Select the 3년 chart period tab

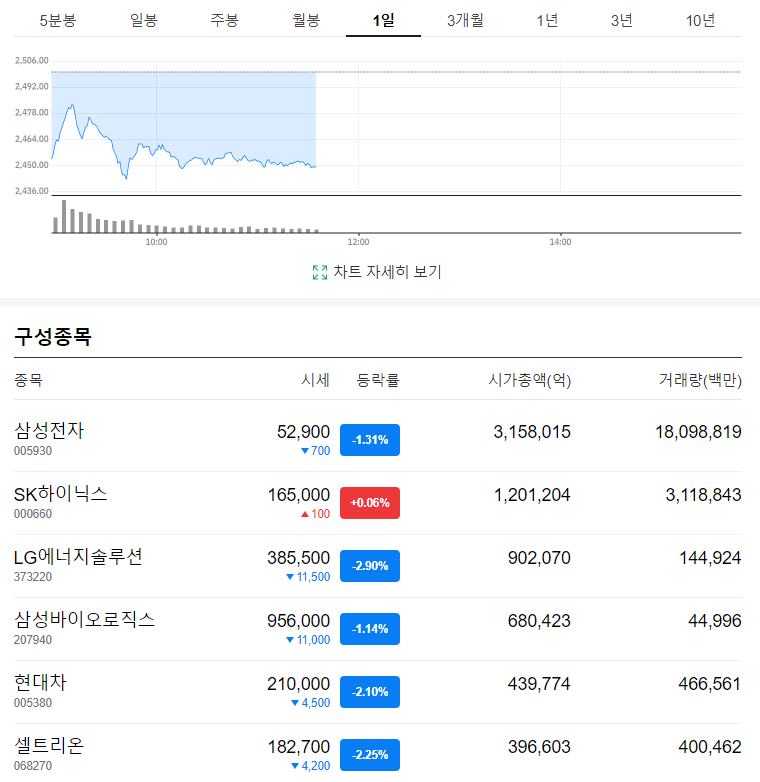[621, 20]
